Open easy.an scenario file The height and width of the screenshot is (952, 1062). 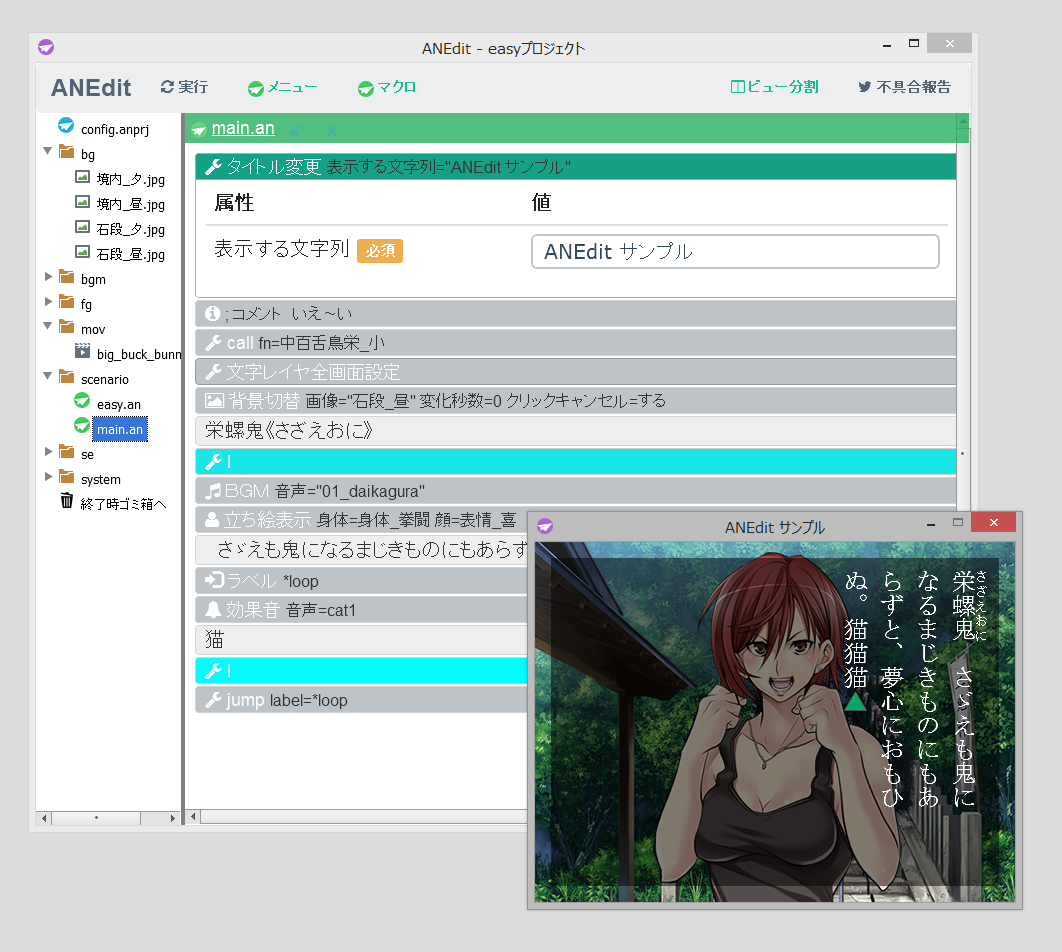click(x=119, y=404)
